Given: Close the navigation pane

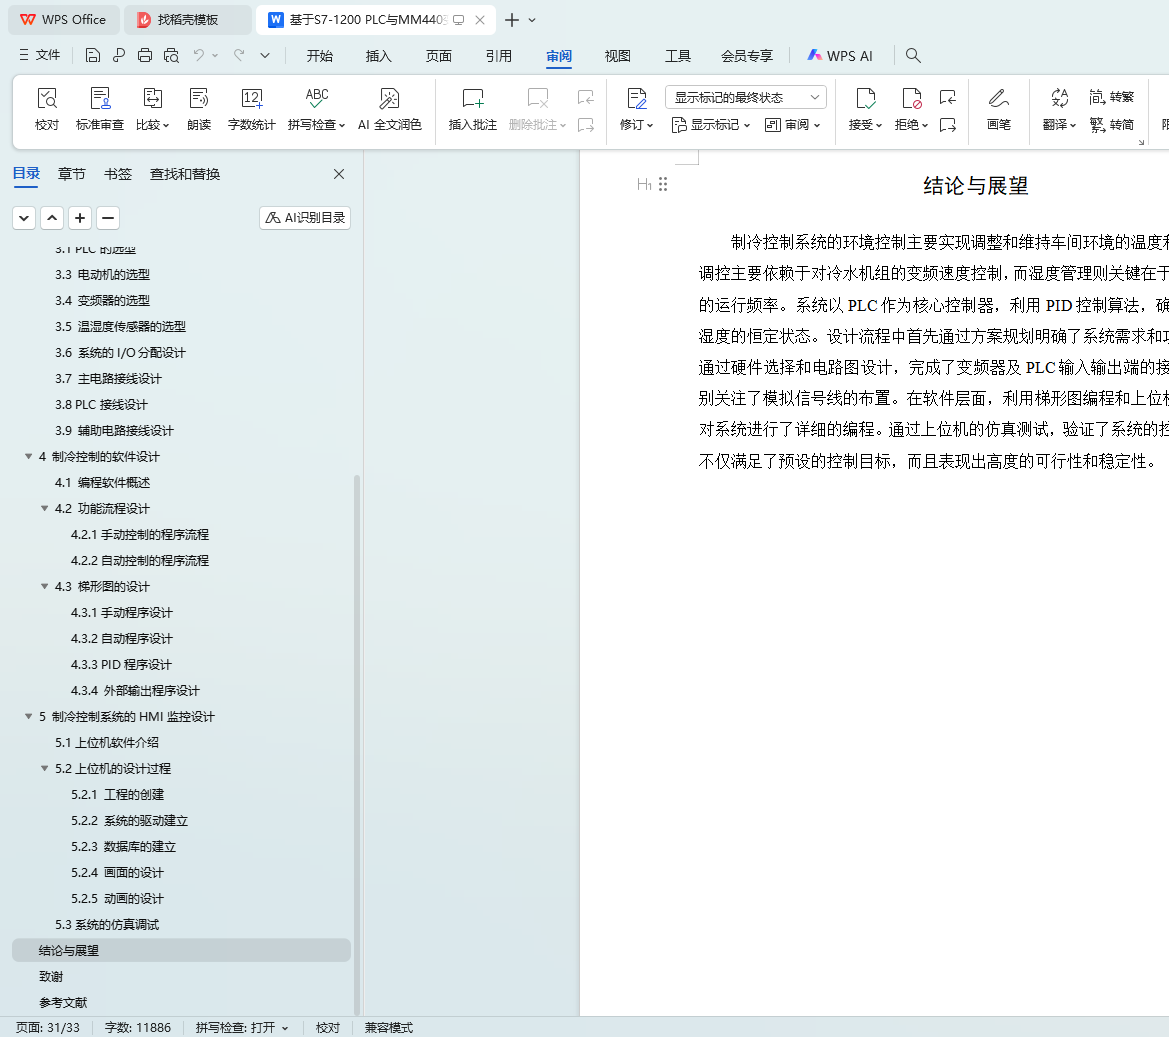Looking at the screenshot, I should 339,174.
